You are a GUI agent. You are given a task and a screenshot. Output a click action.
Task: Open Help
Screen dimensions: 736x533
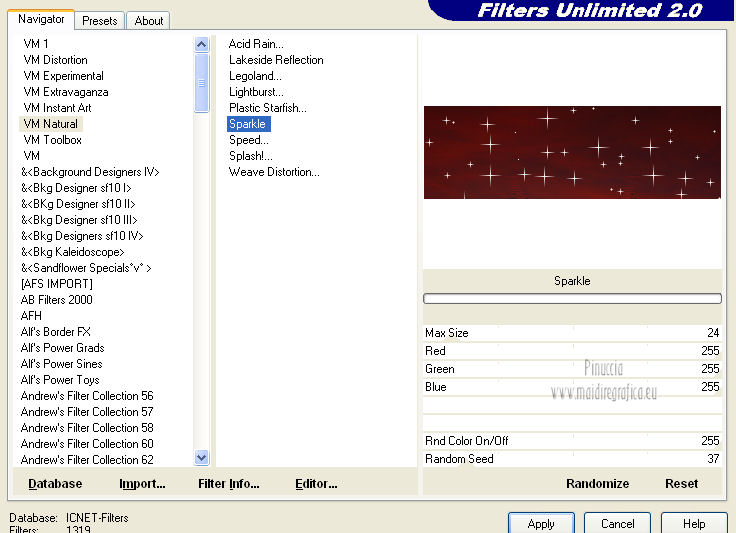(x=694, y=524)
